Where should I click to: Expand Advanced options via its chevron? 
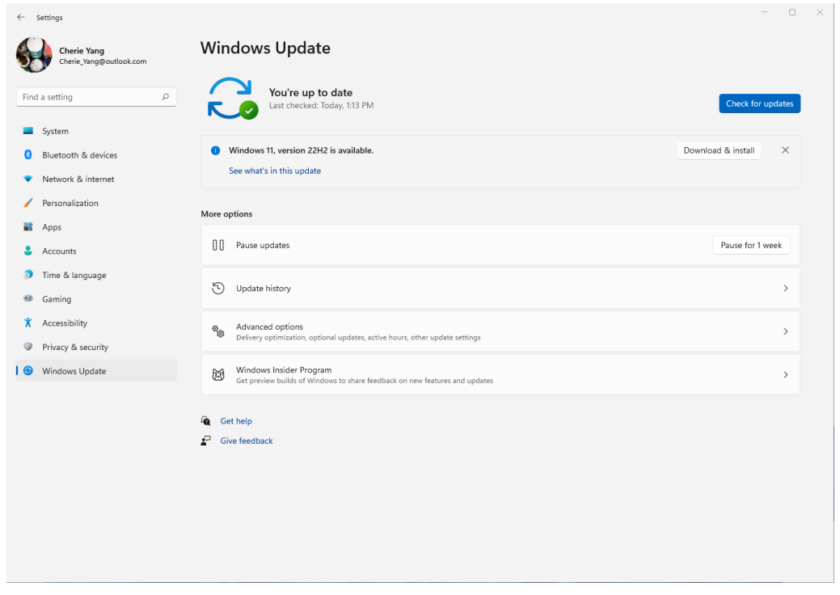click(786, 332)
